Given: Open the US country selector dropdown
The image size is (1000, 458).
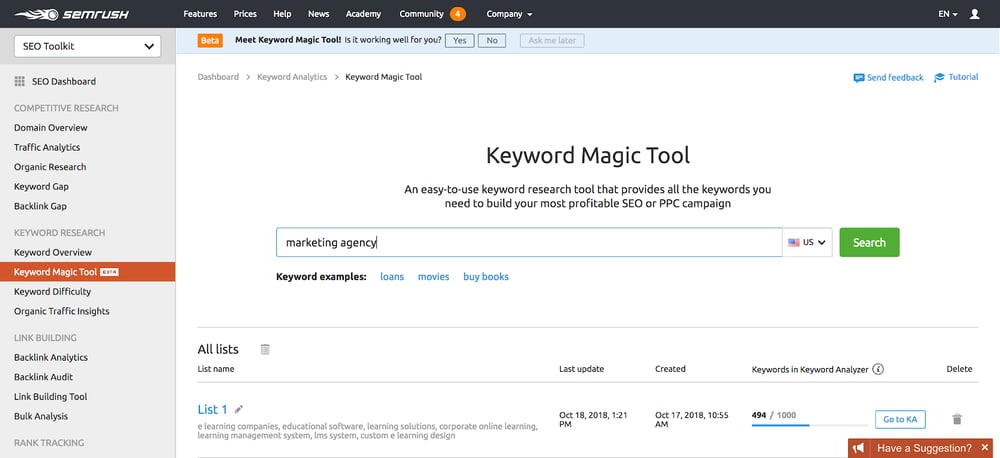Looking at the screenshot, I should tap(807, 242).
